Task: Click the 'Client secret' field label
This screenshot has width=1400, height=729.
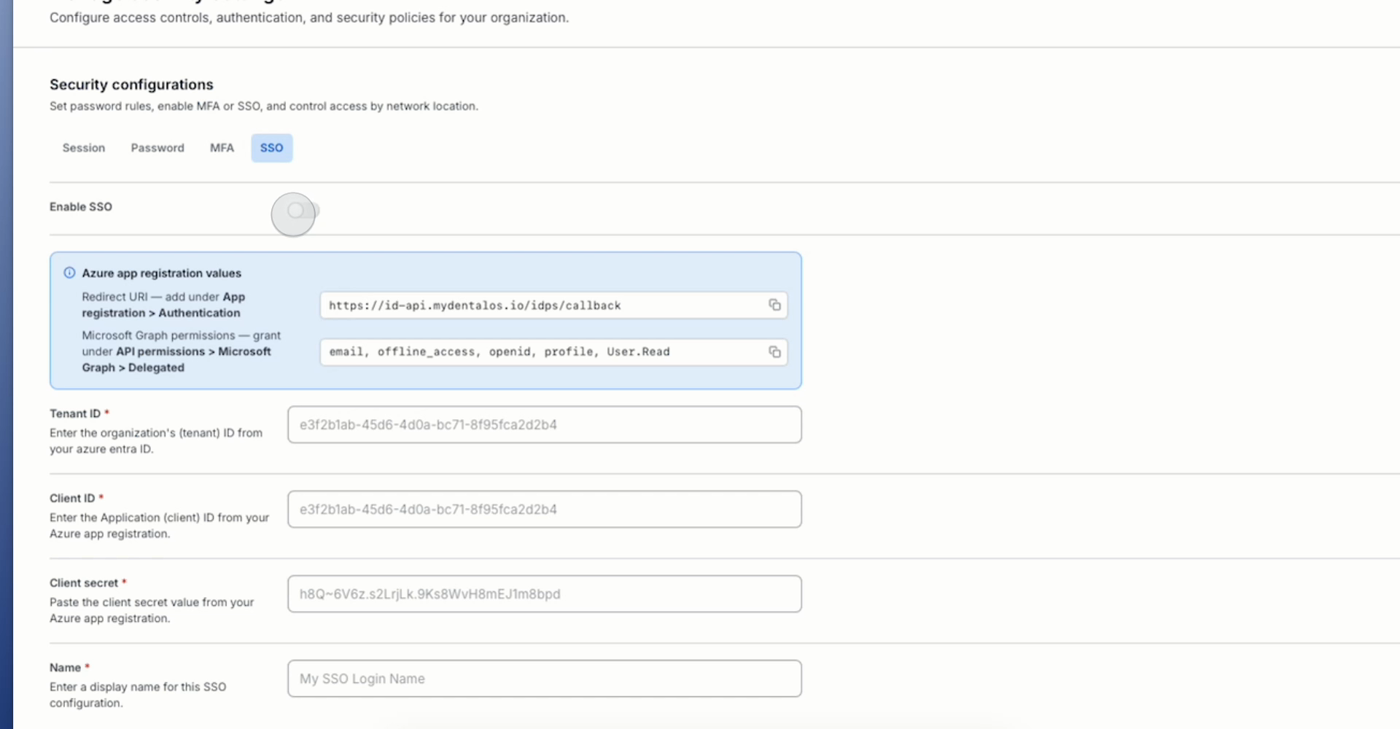Action: tap(84, 583)
